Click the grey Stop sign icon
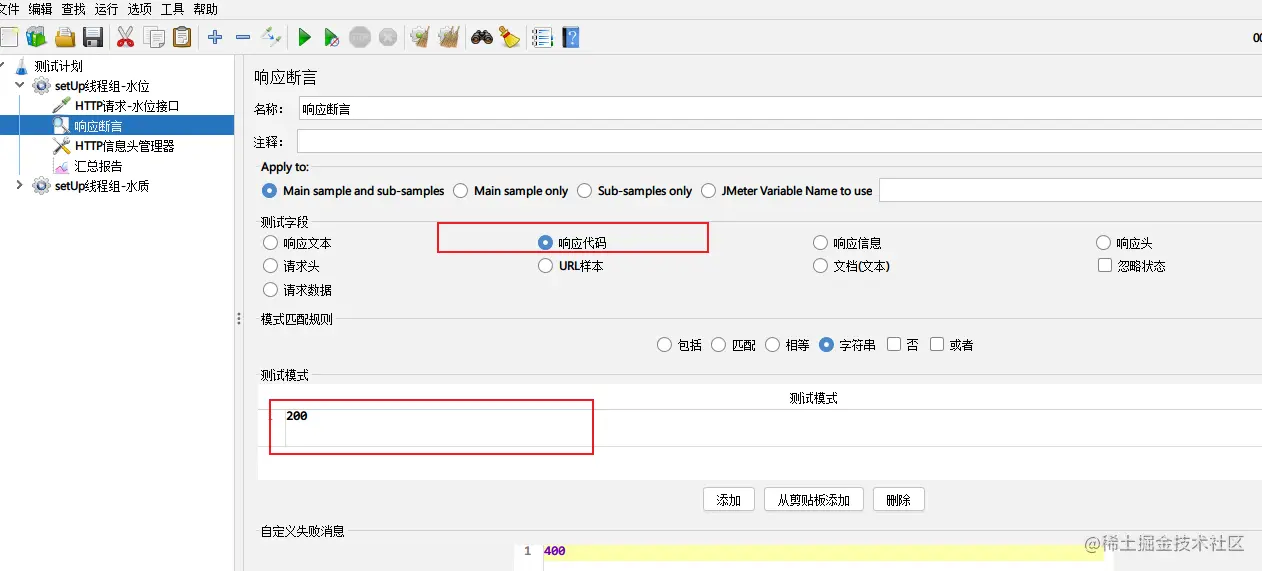 click(360, 38)
